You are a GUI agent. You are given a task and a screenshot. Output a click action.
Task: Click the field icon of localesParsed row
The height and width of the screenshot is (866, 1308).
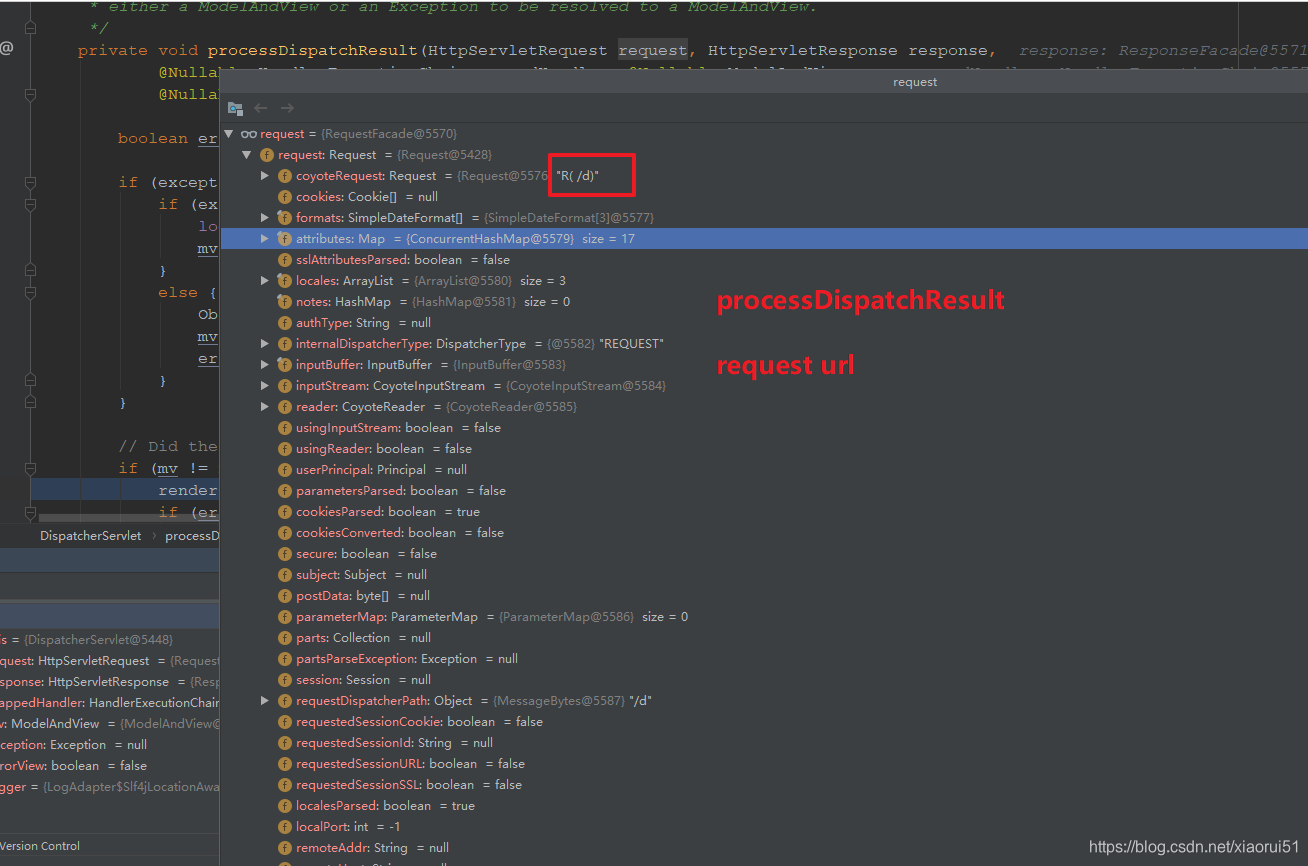point(285,806)
